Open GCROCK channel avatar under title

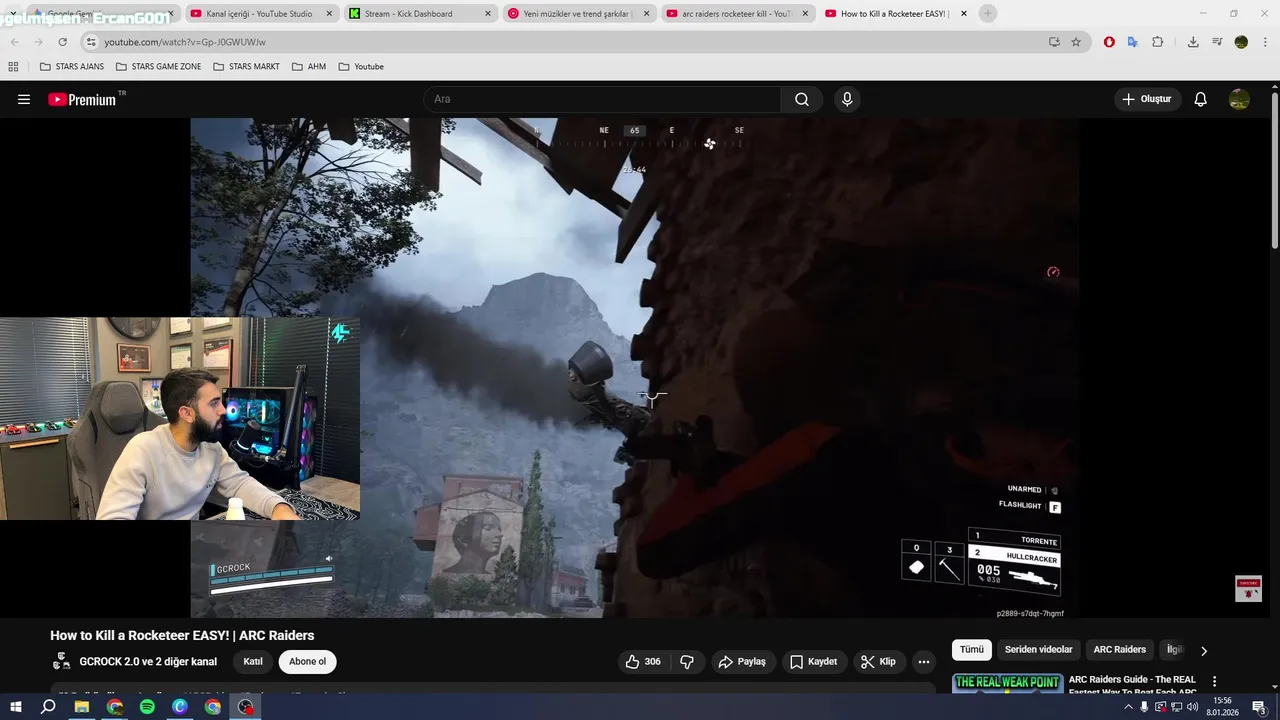[x=62, y=661]
